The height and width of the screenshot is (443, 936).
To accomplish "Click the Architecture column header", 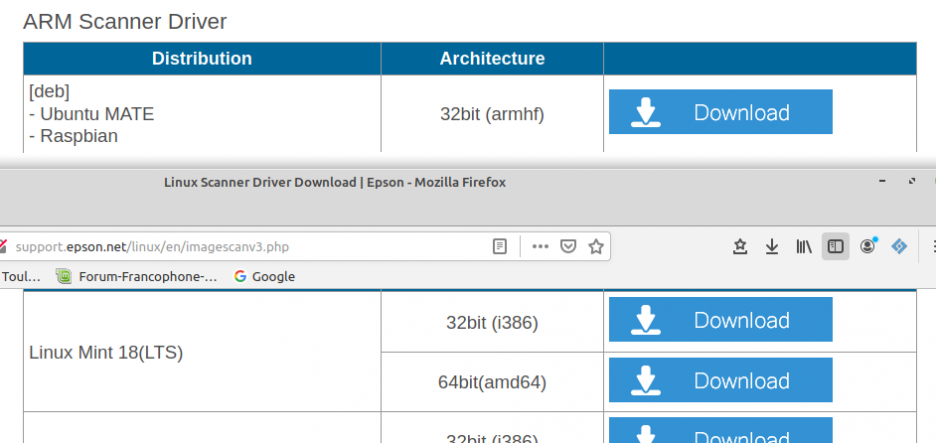I will (492, 58).
